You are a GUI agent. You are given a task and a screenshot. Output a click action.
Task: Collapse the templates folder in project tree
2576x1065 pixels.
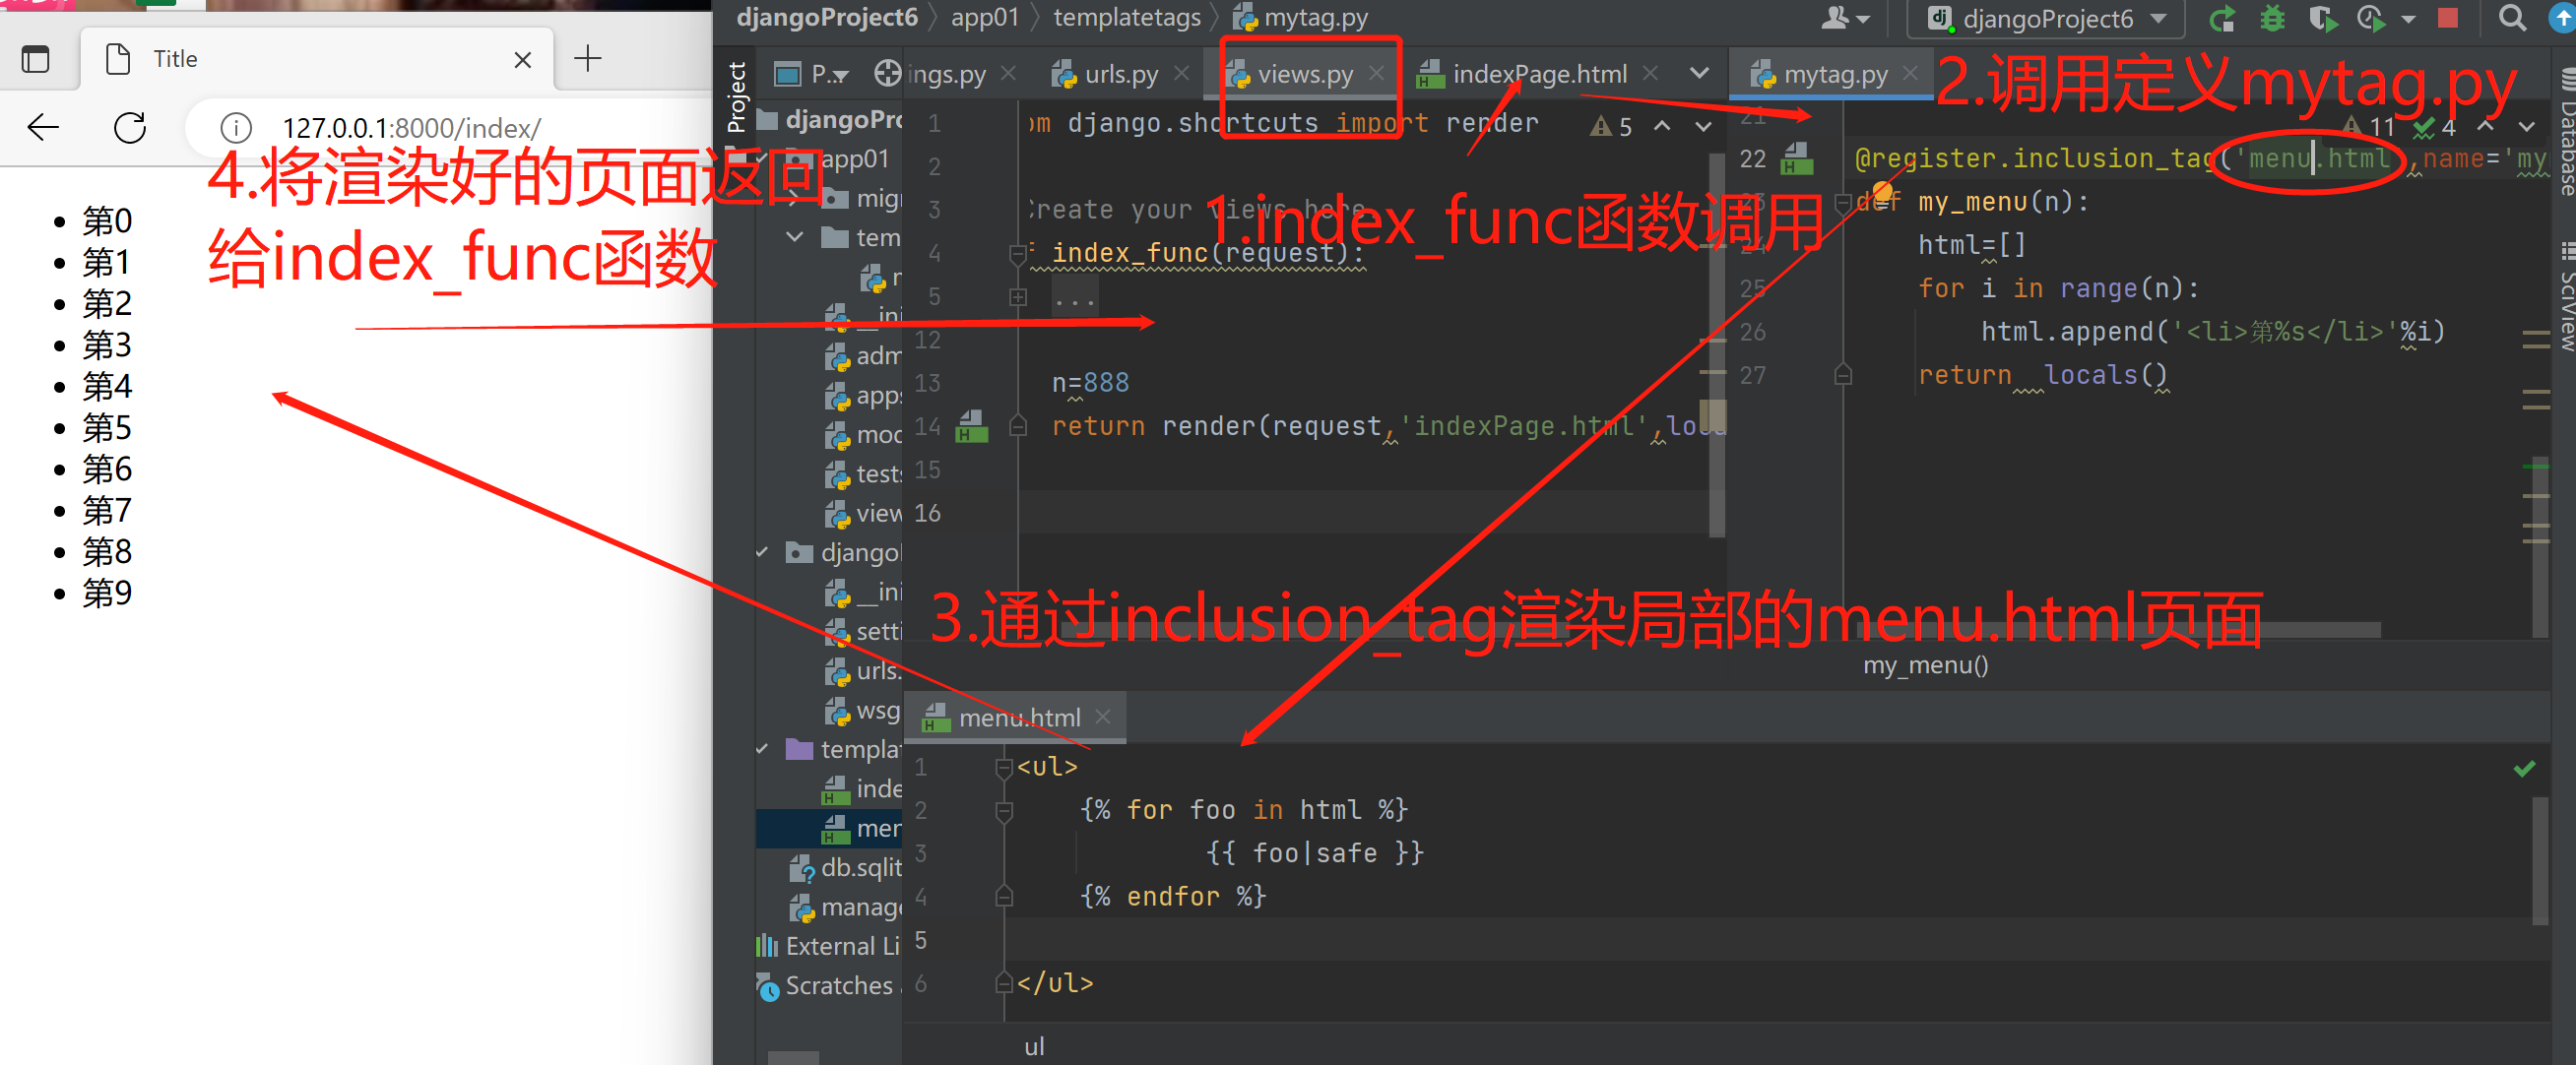click(x=763, y=749)
